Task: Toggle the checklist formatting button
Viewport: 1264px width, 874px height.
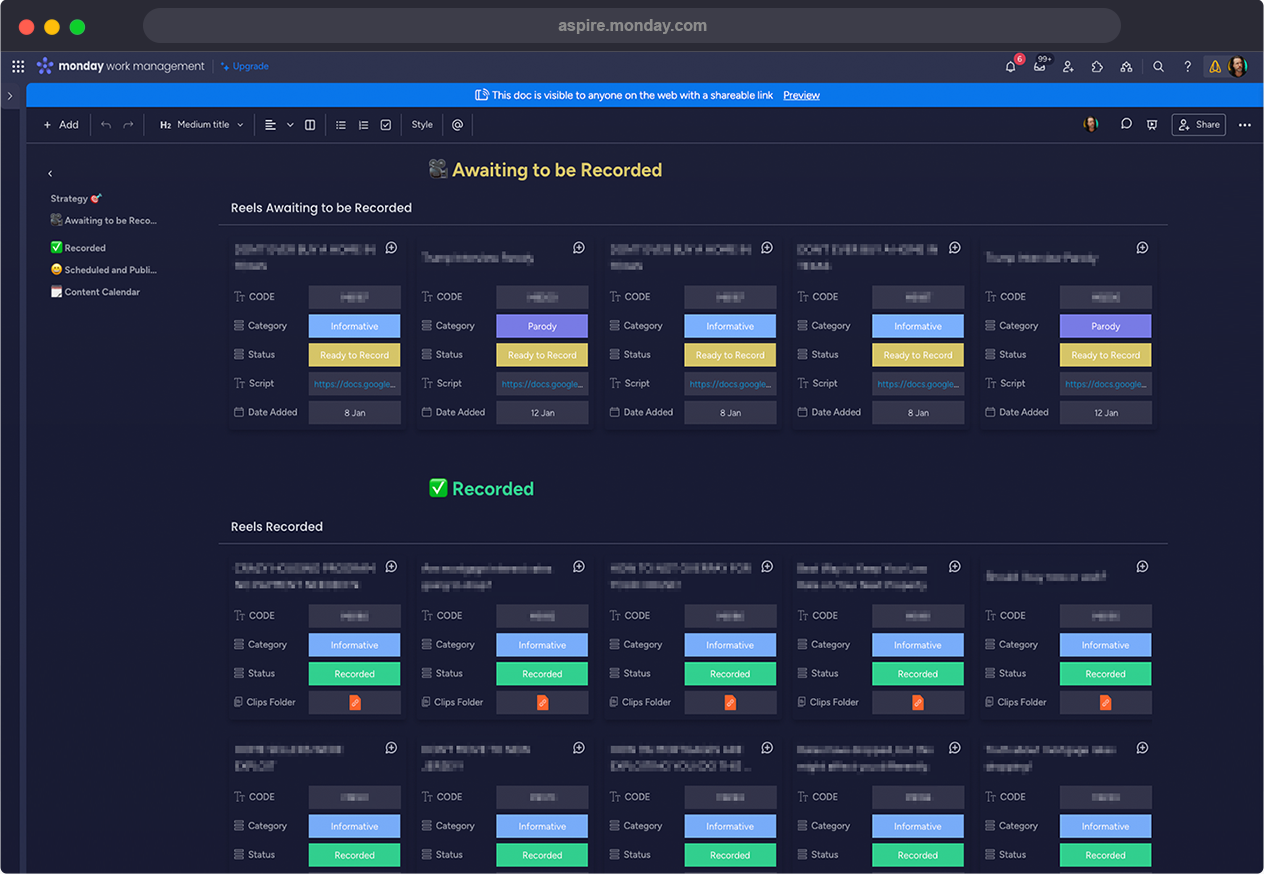Action: point(386,125)
